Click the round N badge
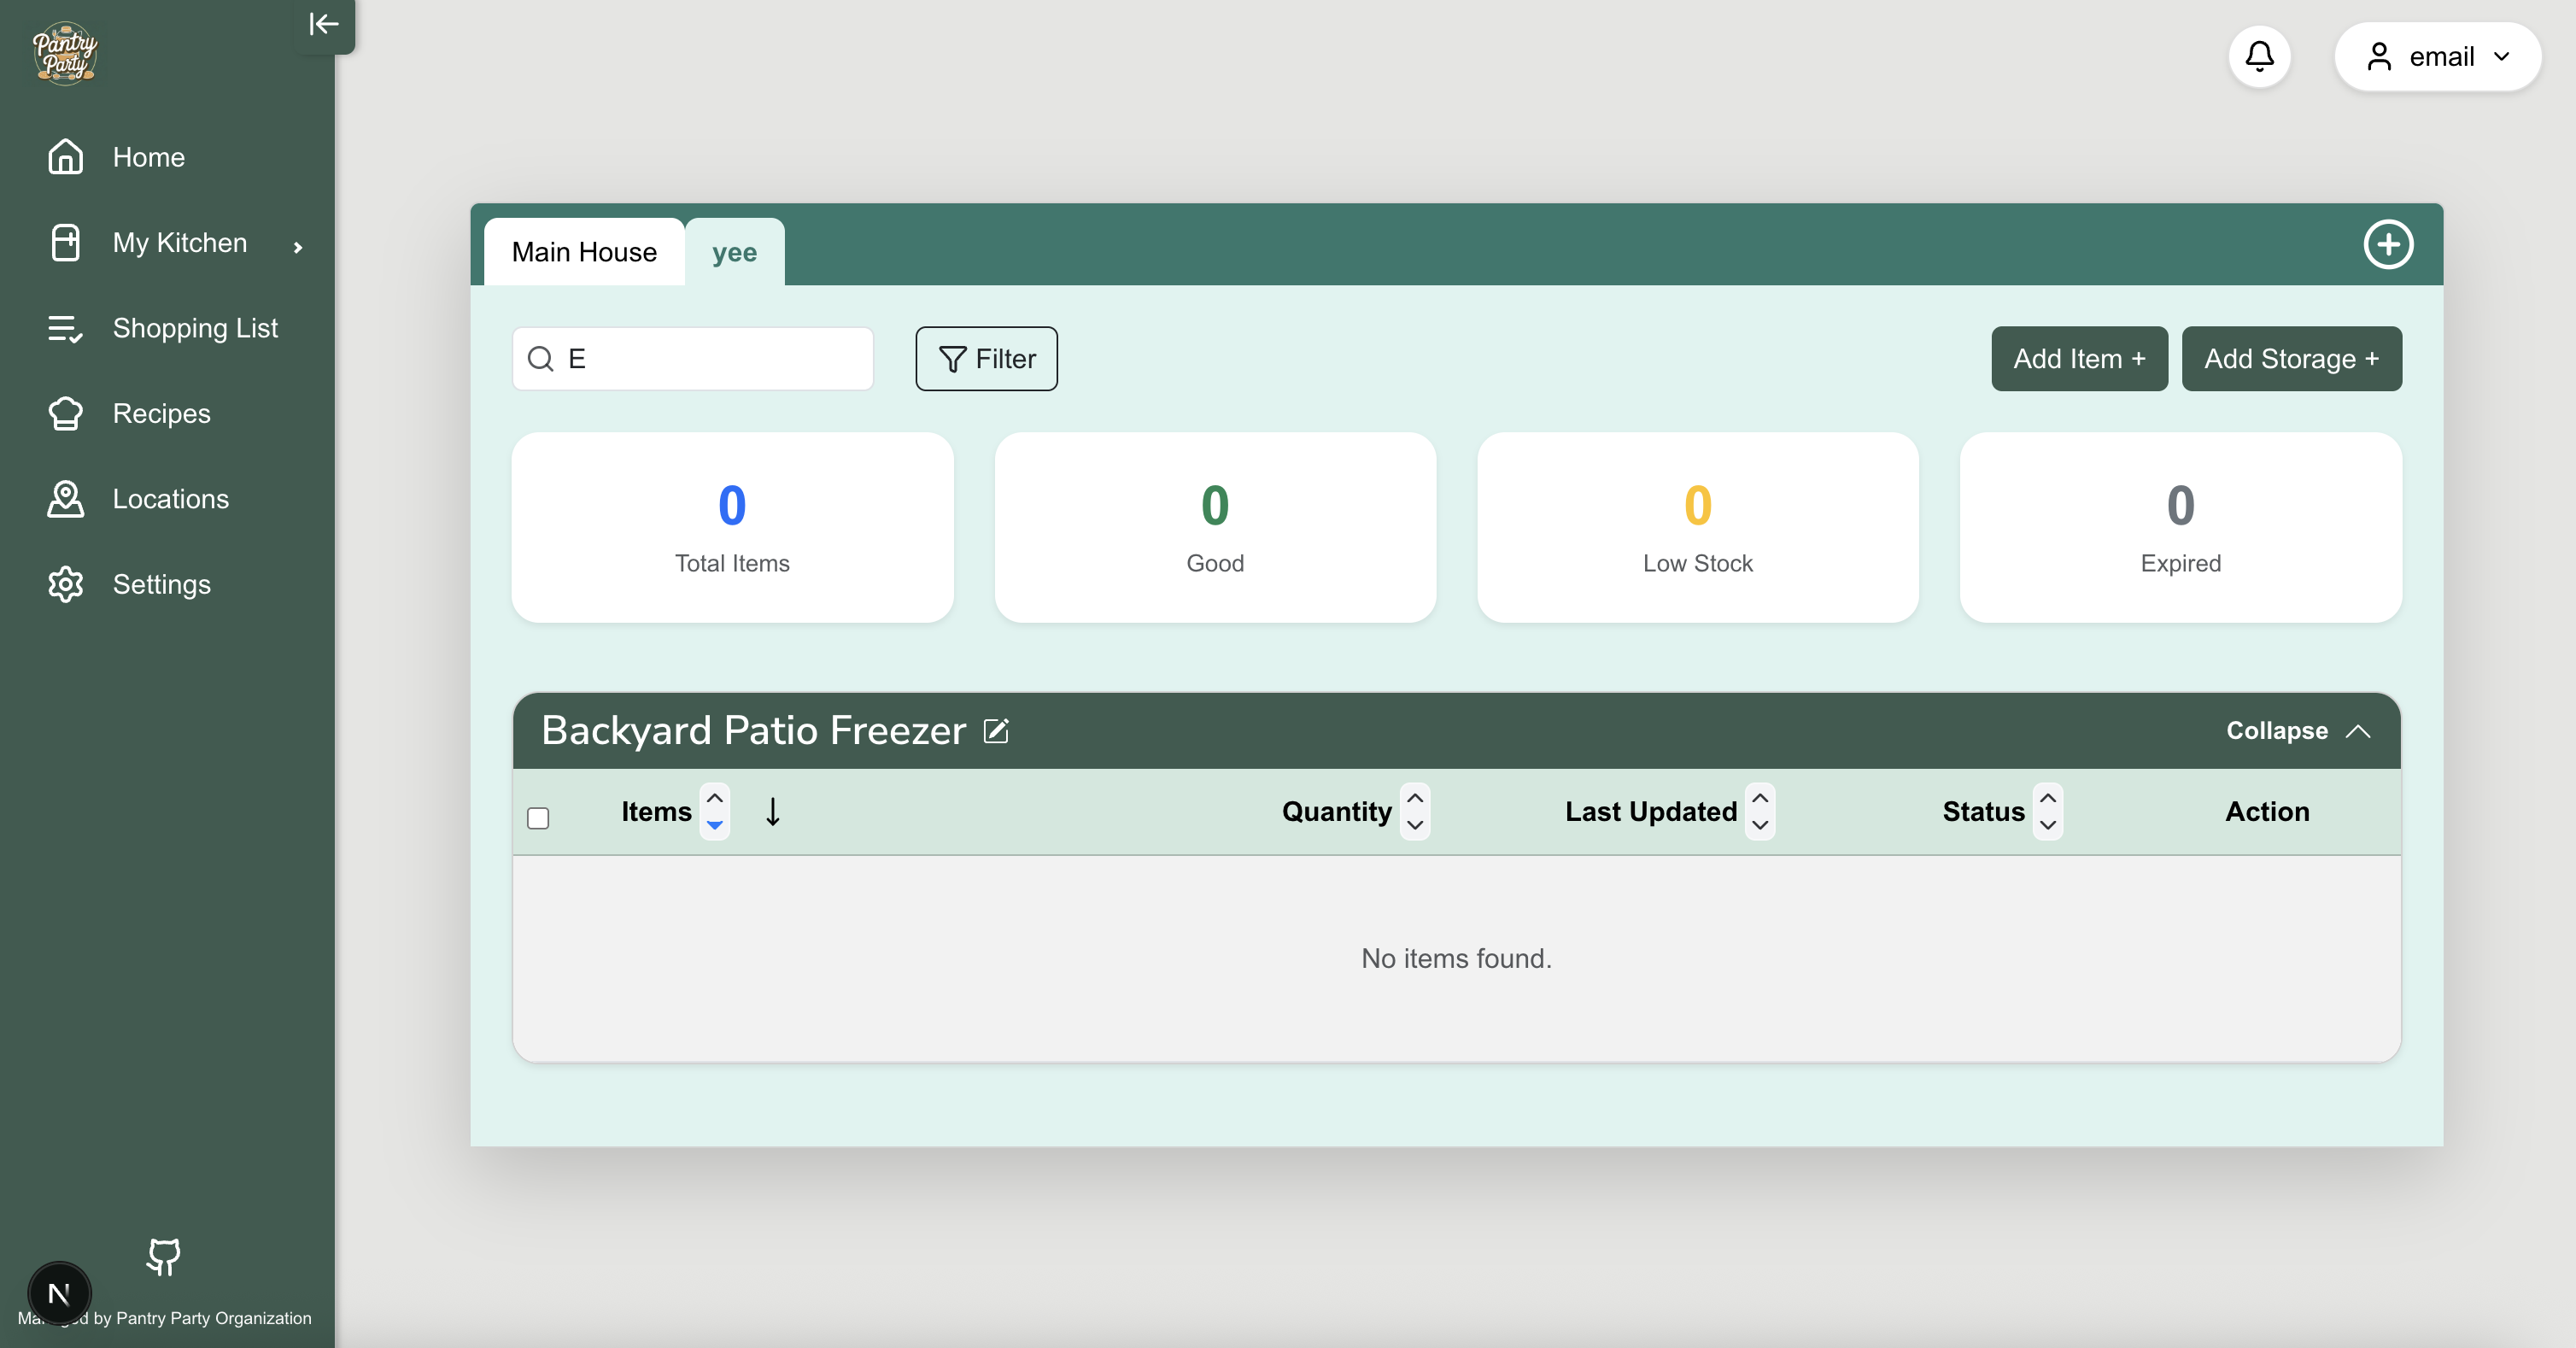The height and width of the screenshot is (1348, 2576). pyautogui.click(x=59, y=1294)
